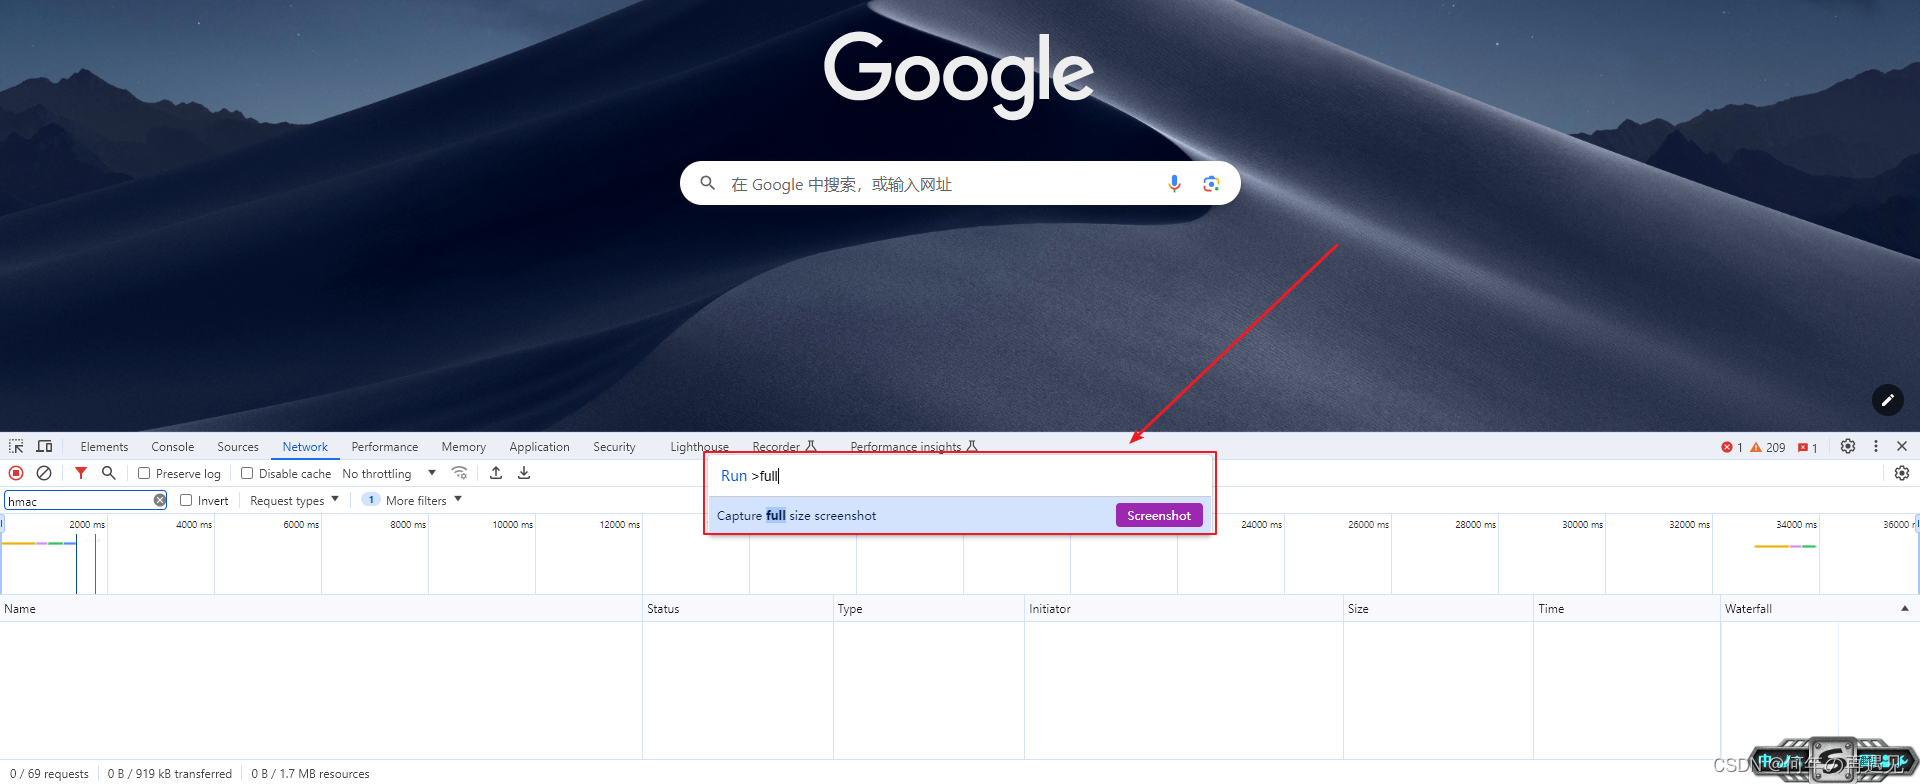The image size is (1920, 784).
Task: Clear the network log
Action: (x=44, y=473)
